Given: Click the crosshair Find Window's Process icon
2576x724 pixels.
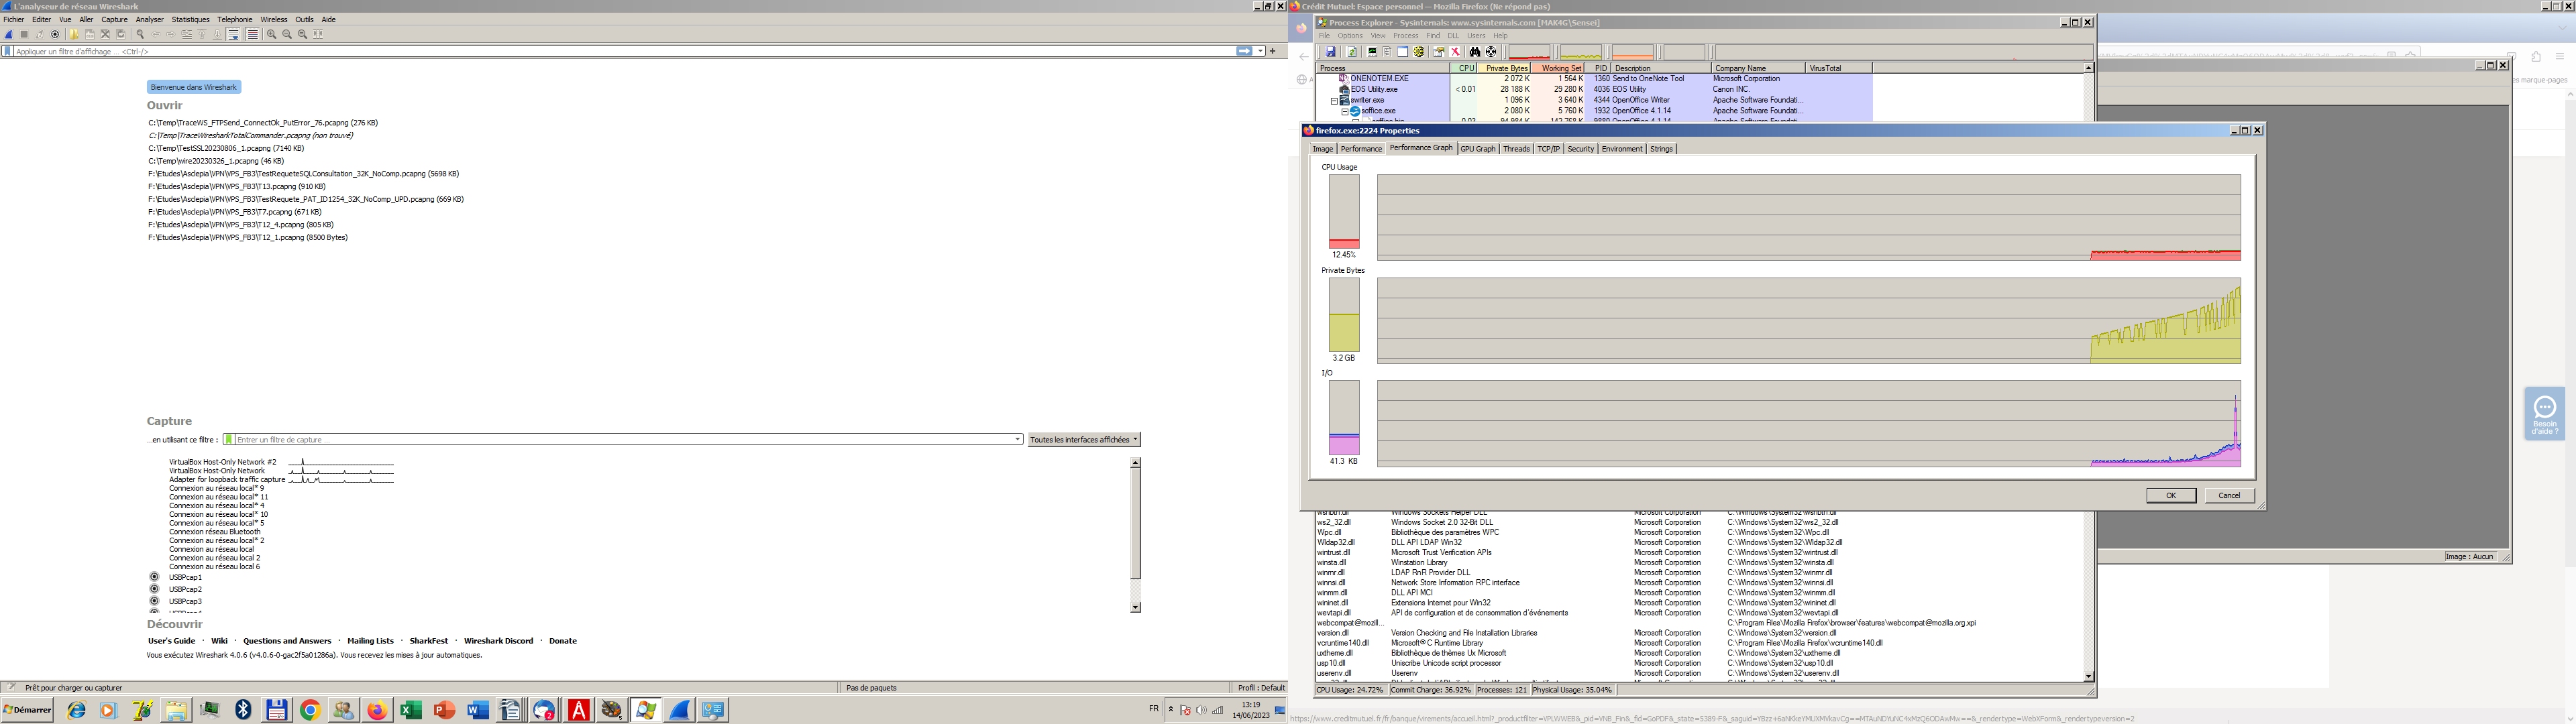Looking at the screenshot, I should (1491, 52).
